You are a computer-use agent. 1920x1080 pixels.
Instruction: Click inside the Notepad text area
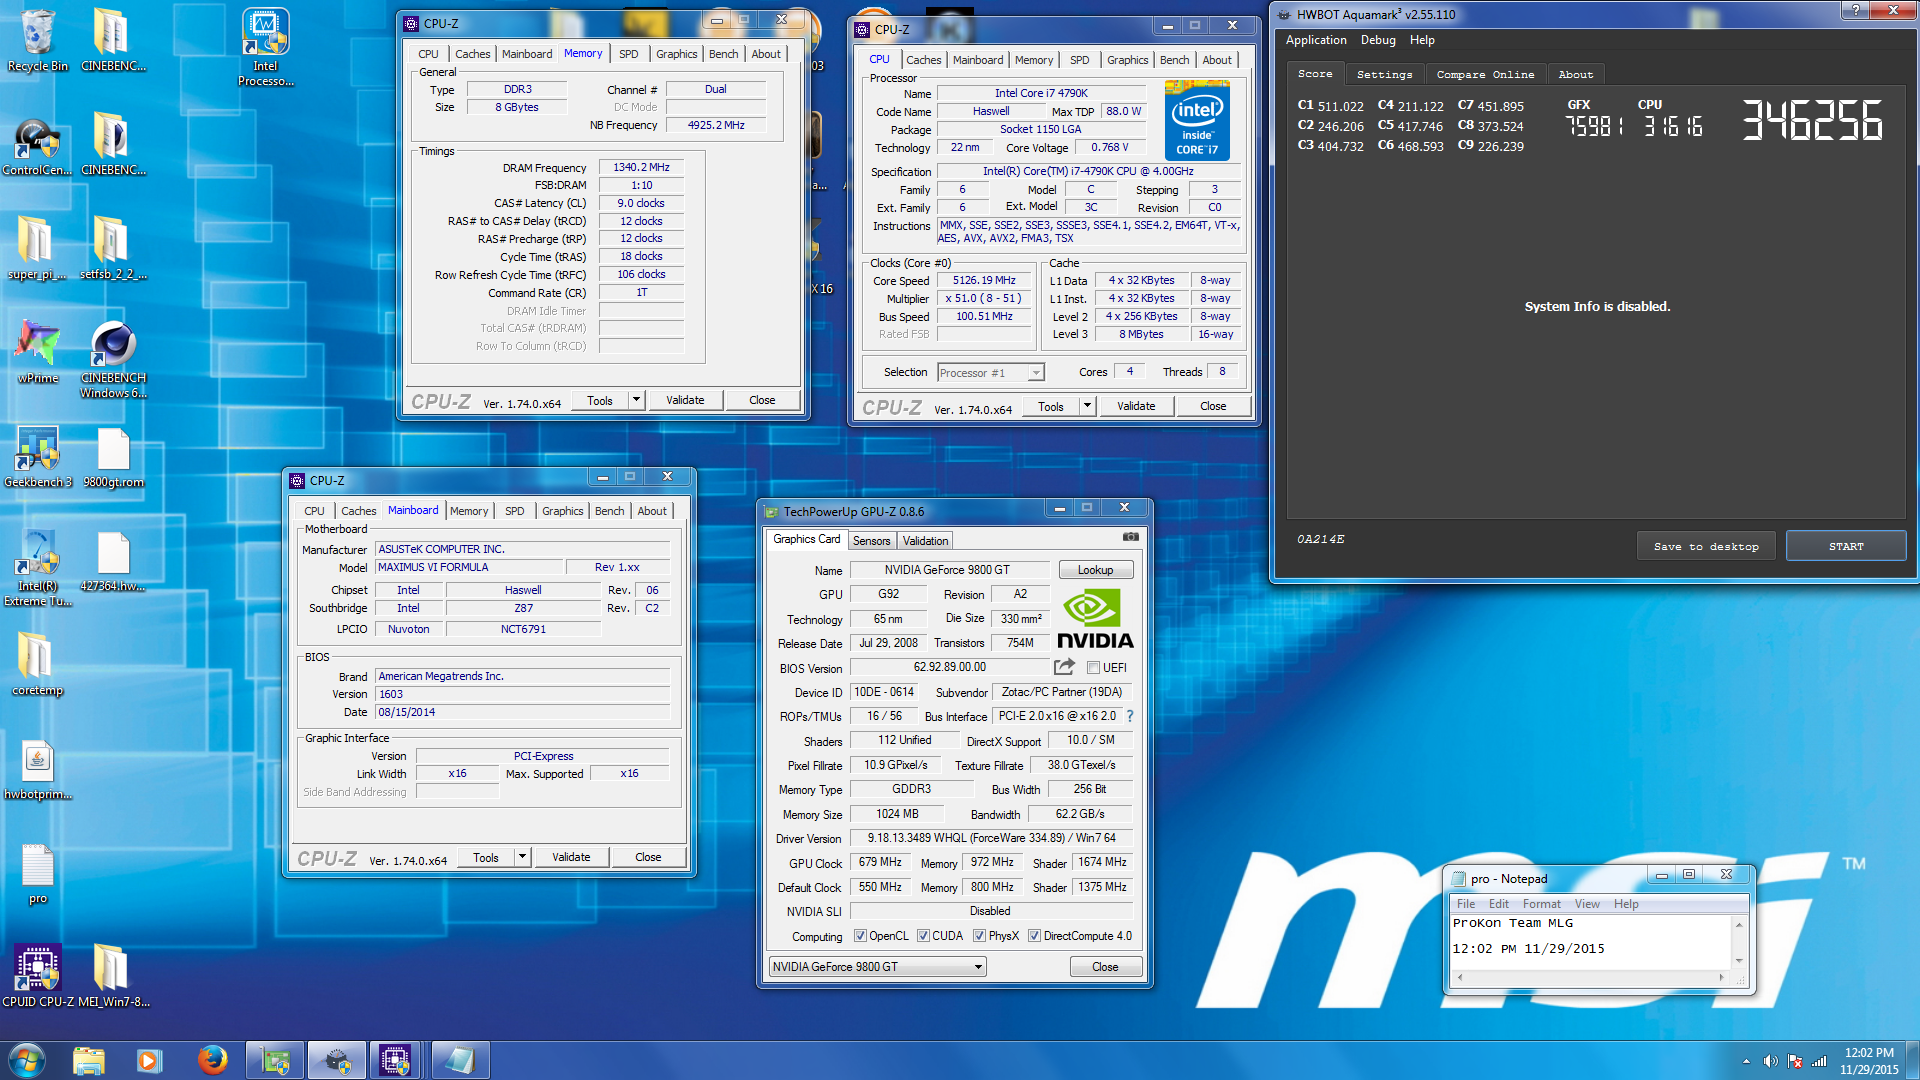point(1591,942)
